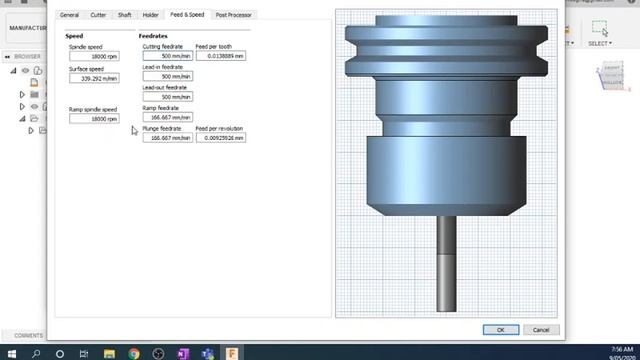Click the orange document icon in Browser

[34, 82]
